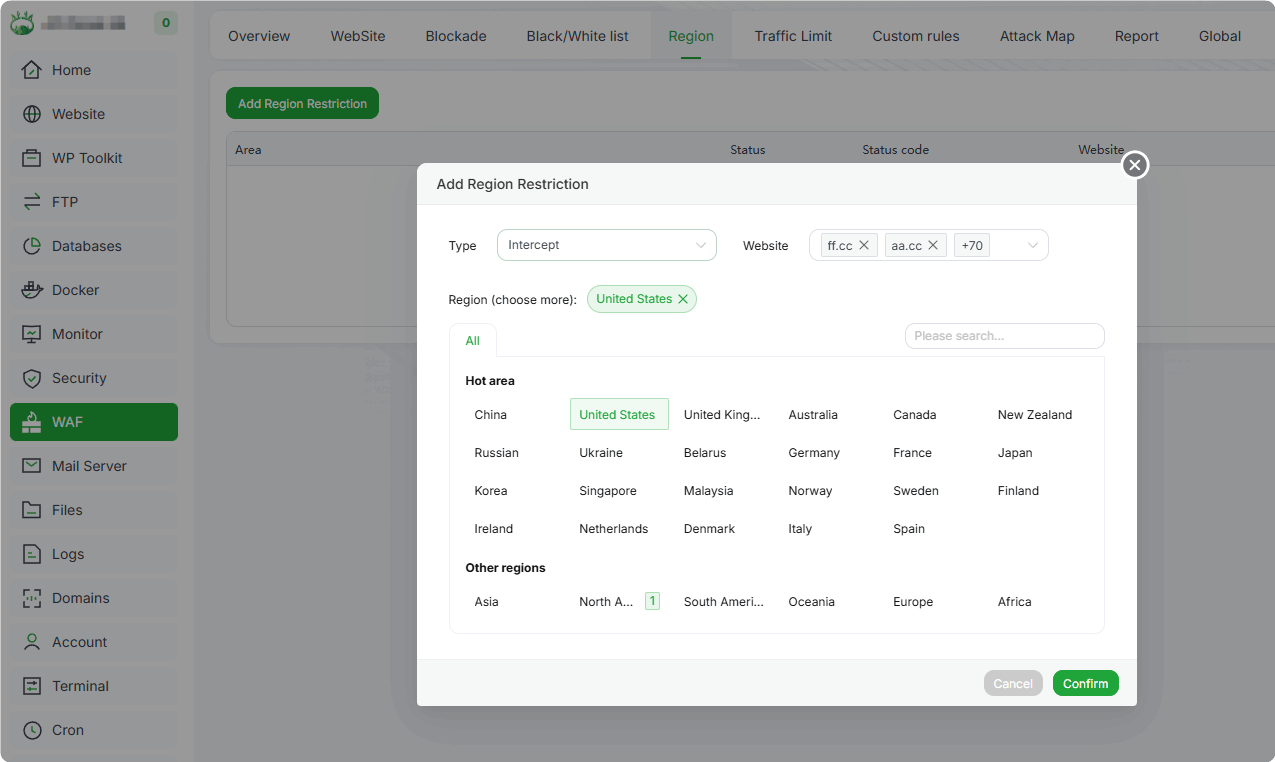The height and width of the screenshot is (762, 1275).
Task: Open Databases via its sidebar icon
Action: click(32, 246)
